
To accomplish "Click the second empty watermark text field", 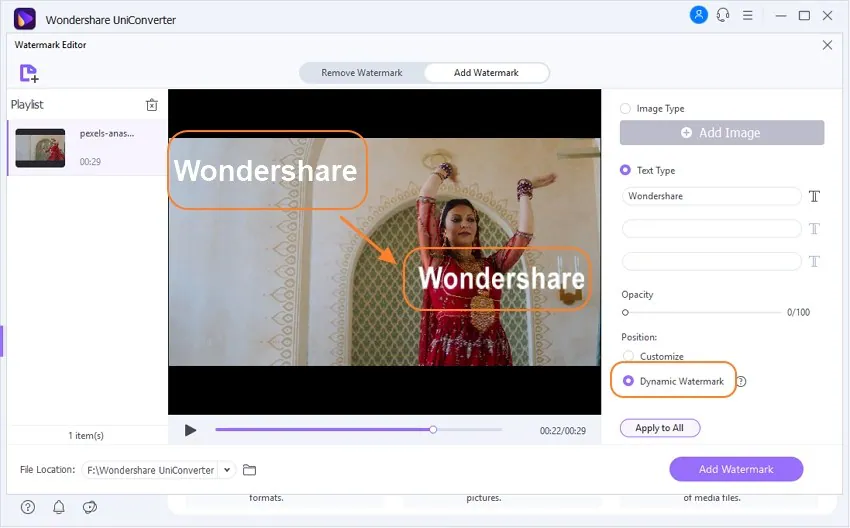I will point(711,229).
